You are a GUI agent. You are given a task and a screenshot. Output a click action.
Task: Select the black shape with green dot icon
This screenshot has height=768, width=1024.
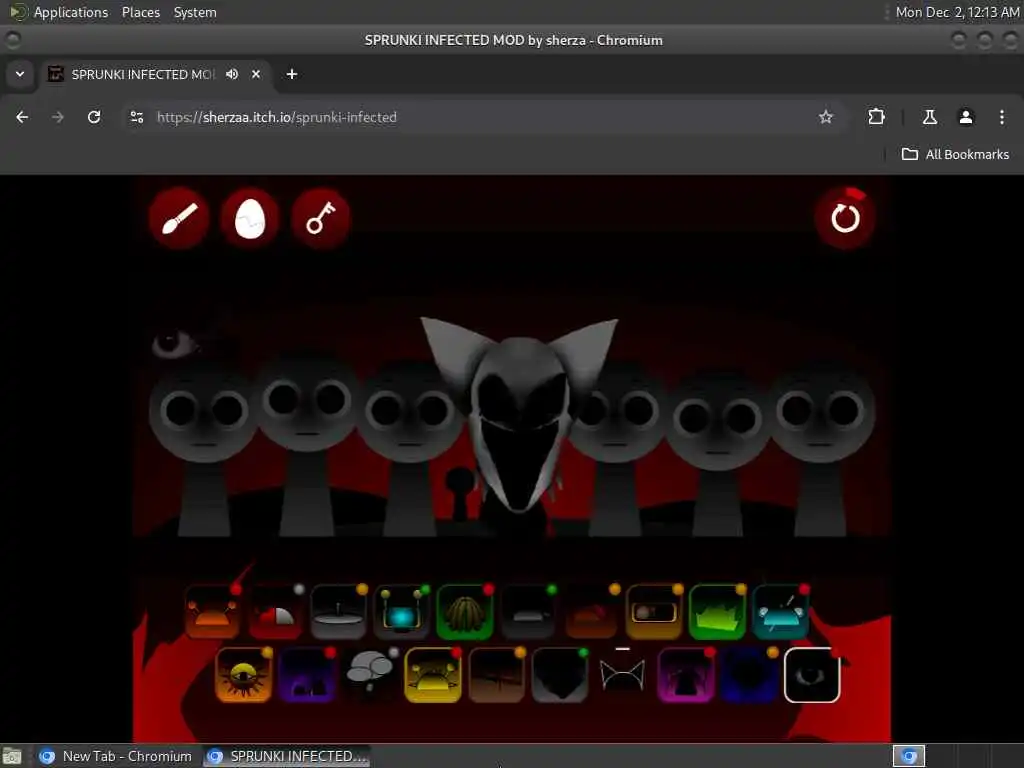click(x=560, y=675)
